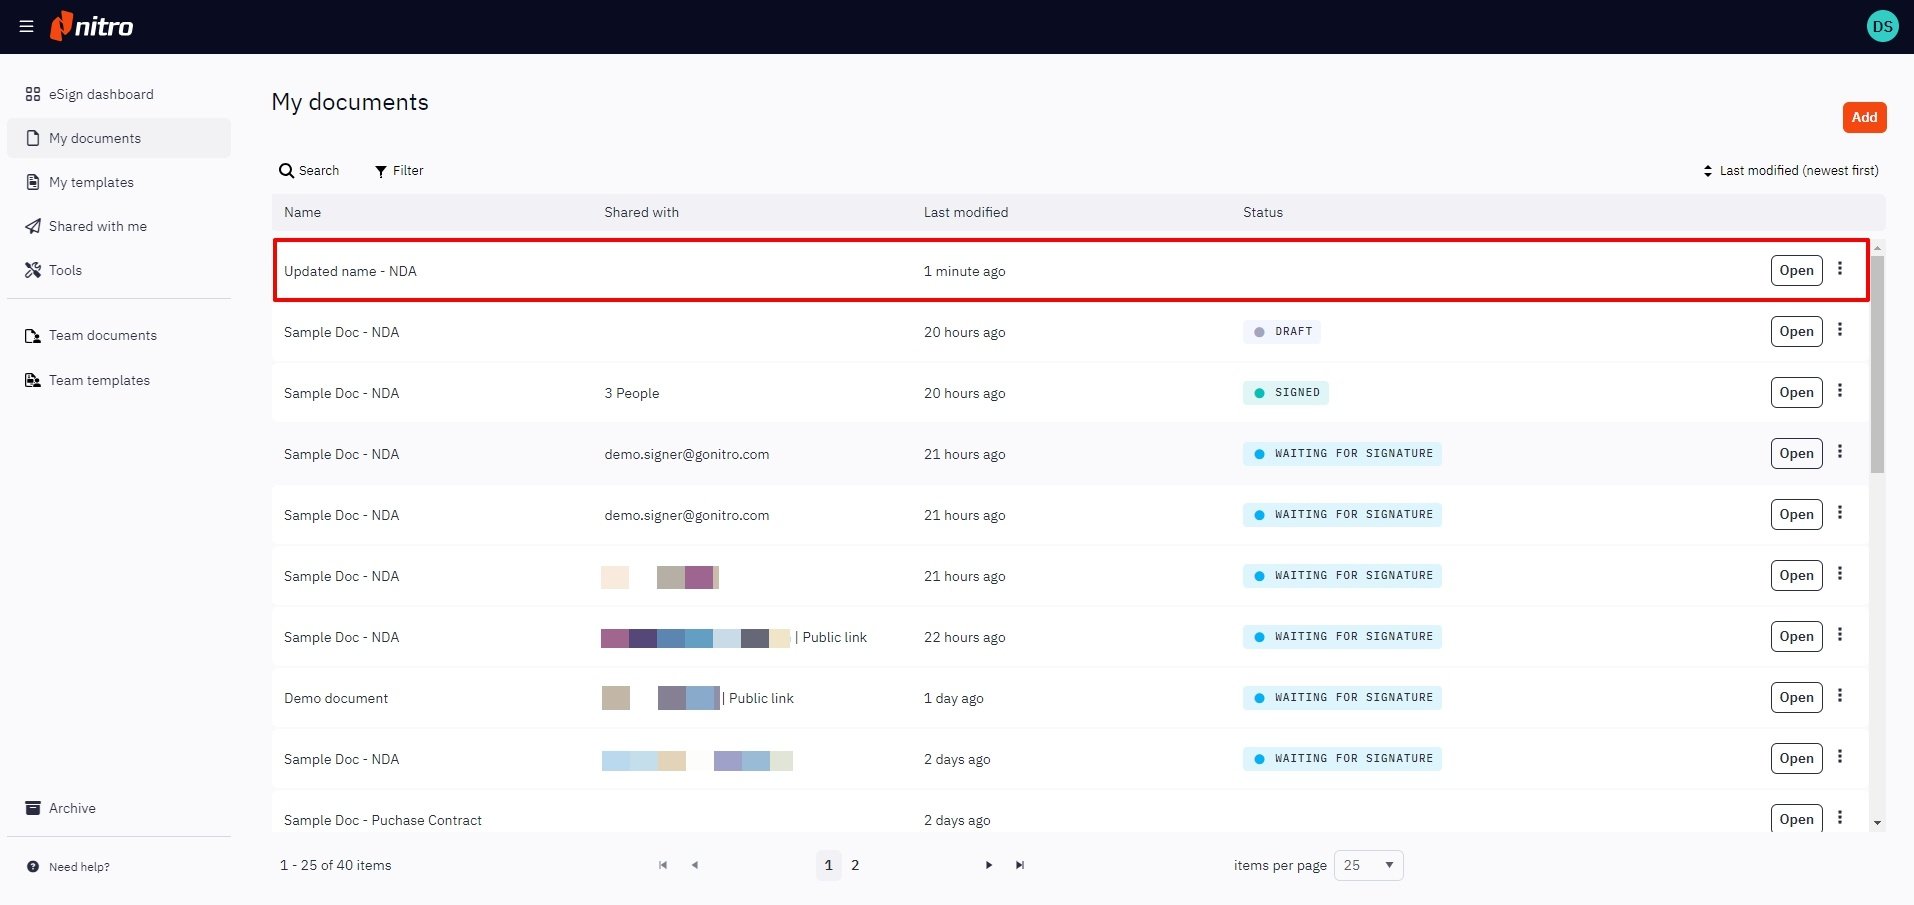Image resolution: width=1914 pixels, height=905 pixels.
Task: Click the DS user avatar
Action: [1882, 27]
